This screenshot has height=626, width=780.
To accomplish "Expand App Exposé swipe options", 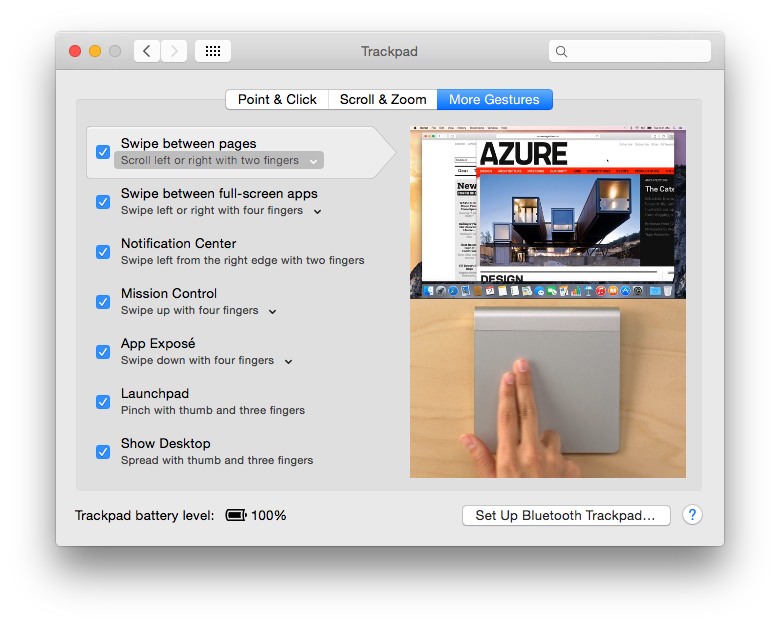I will [288, 361].
